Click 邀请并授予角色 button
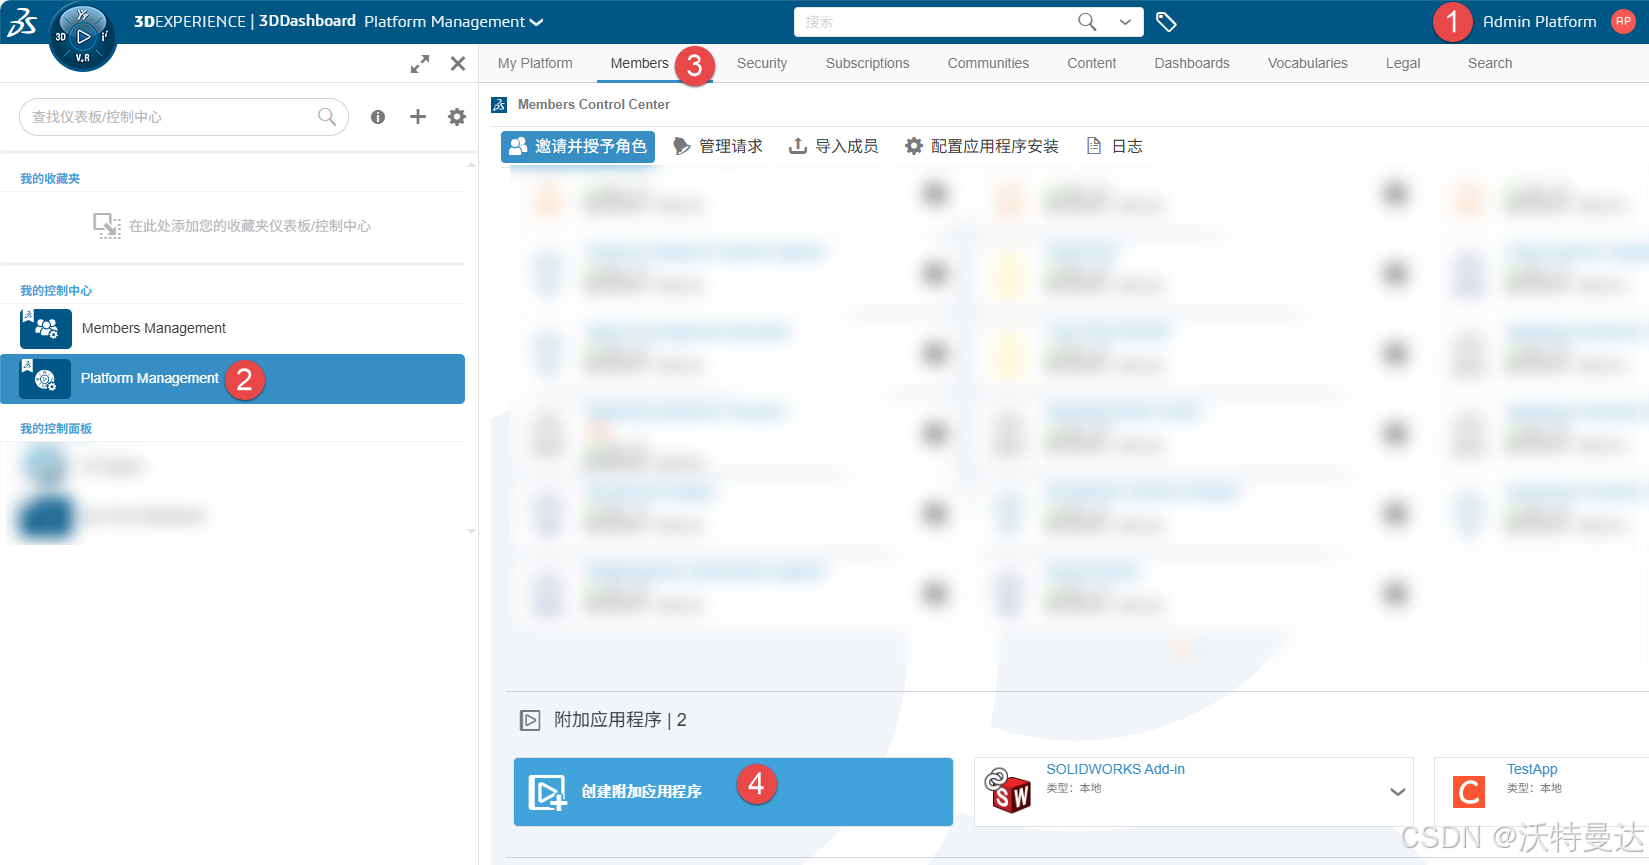Viewport: 1649px width, 865px height. coord(578,146)
